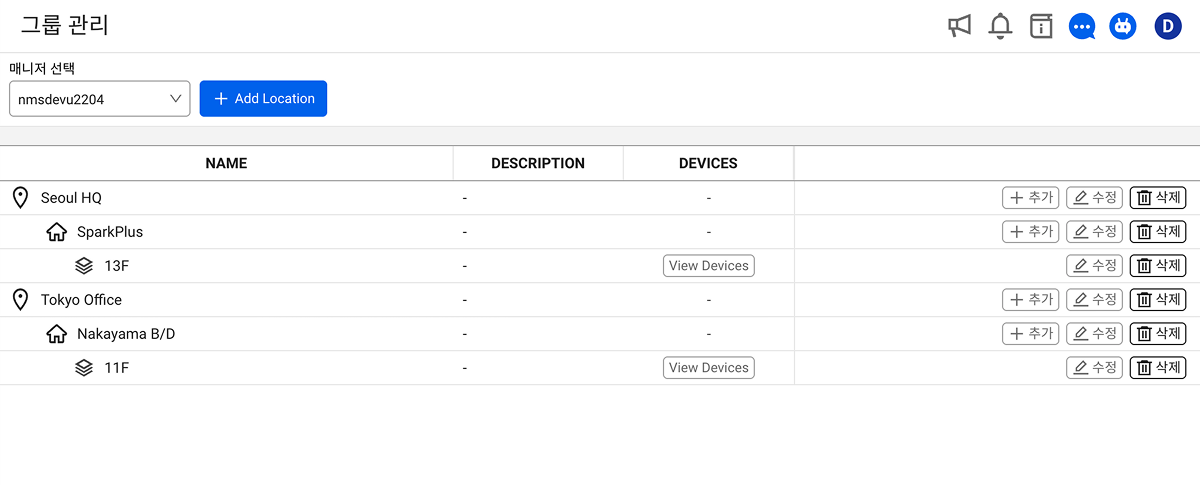View devices for floor 11F
Screen dimensions: 1200x485
point(708,368)
